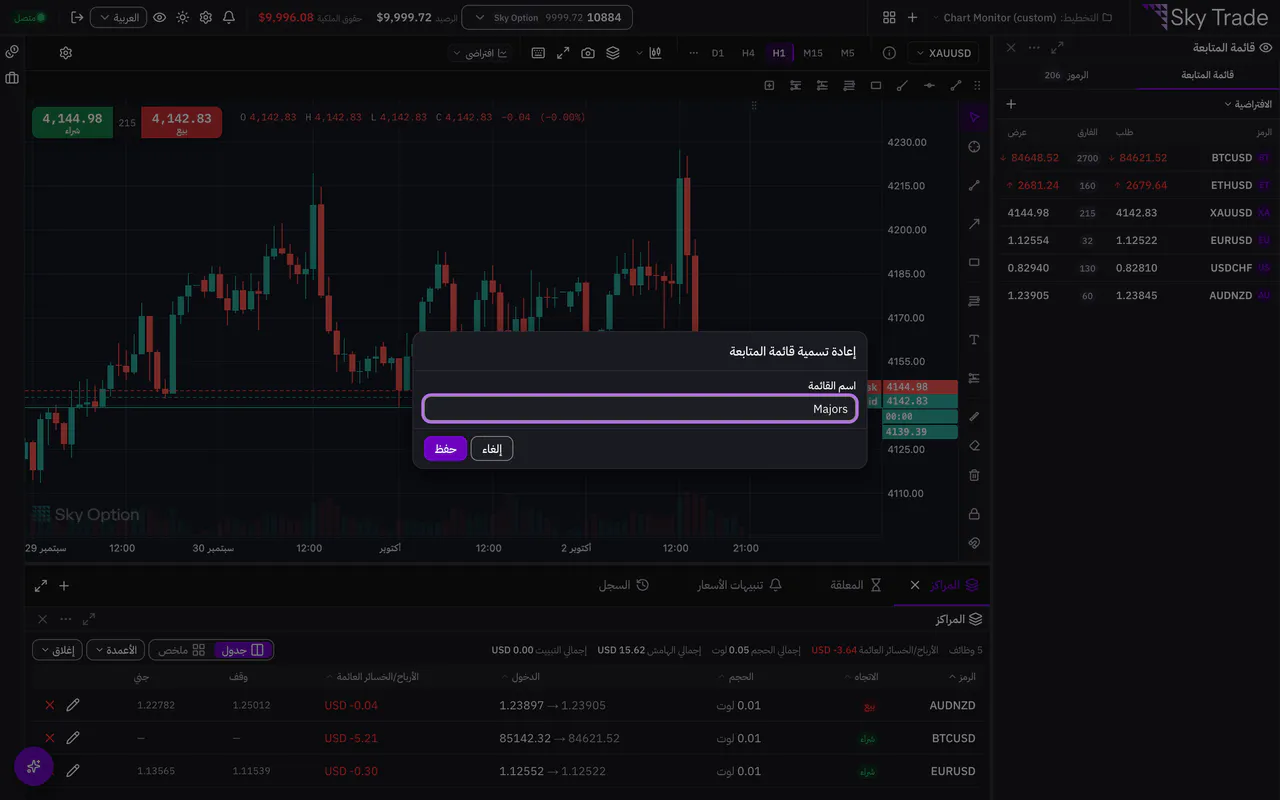Open the الرموز 206 symbols tab
The height and width of the screenshot is (800, 1280).
(1066, 75)
